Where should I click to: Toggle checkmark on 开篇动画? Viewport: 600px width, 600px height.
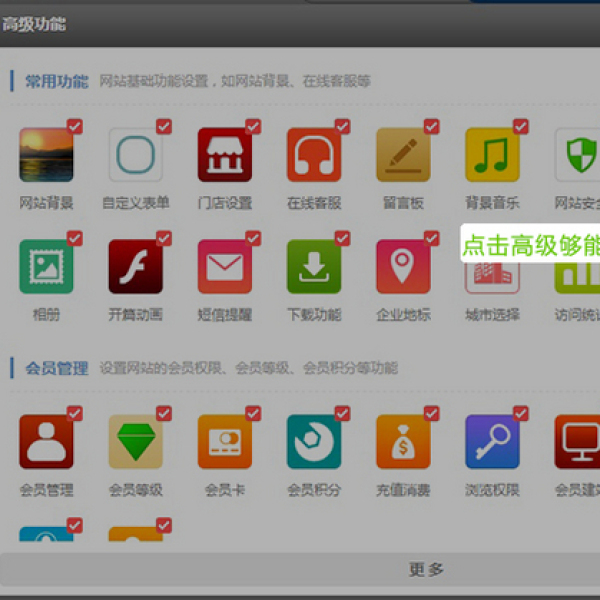164,238
